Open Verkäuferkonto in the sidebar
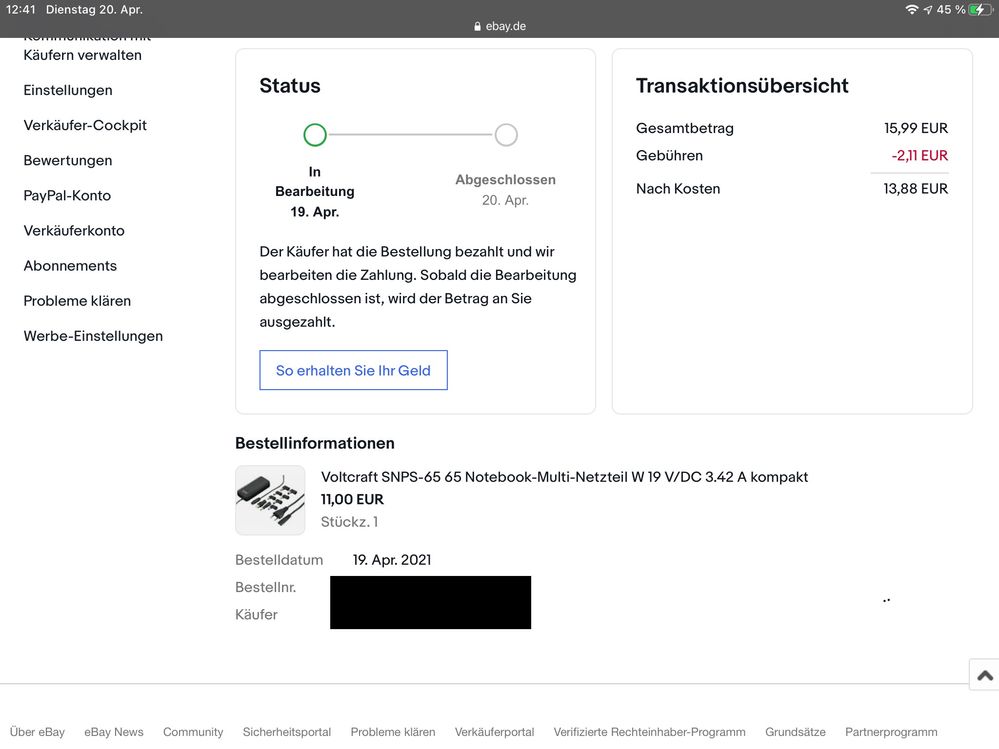This screenshot has width=999, height=749. [74, 230]
